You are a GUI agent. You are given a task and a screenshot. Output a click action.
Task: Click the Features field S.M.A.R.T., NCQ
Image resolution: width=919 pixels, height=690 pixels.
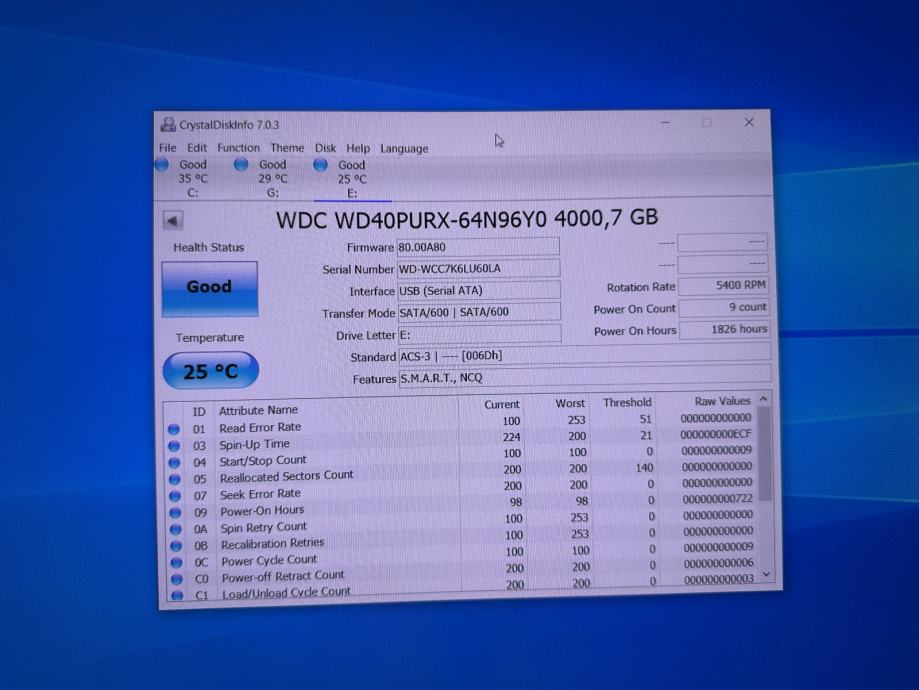pos(585,377)
